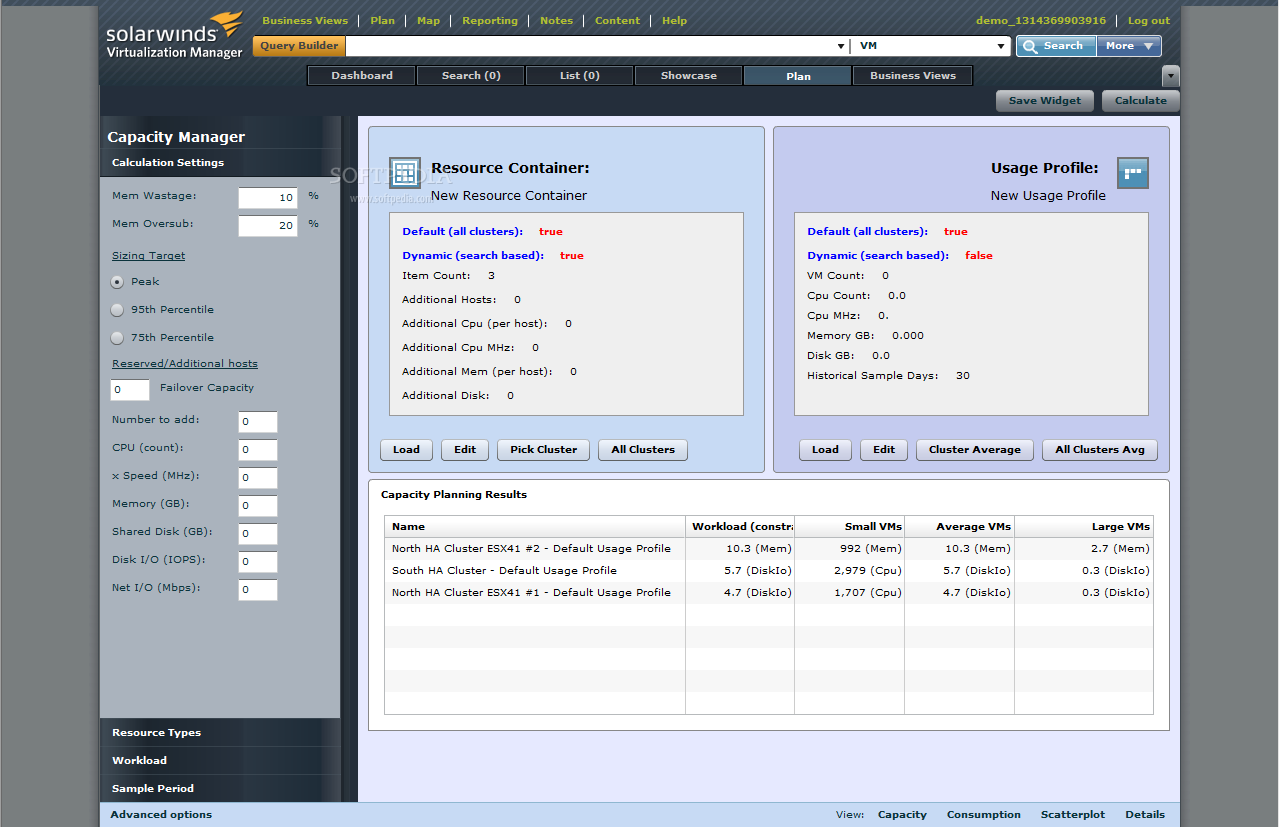Viewport: 1279px width, 827px height.
Task: Select the South HA Cluster results row
Action: pos(769,571)
